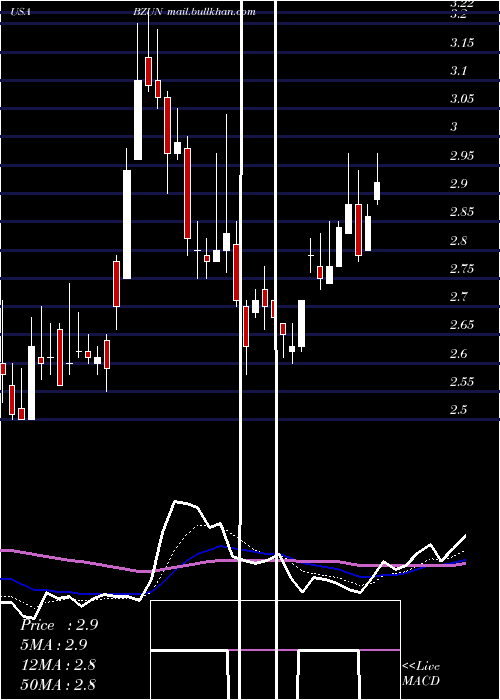Click the USA label

click(21, 12)
